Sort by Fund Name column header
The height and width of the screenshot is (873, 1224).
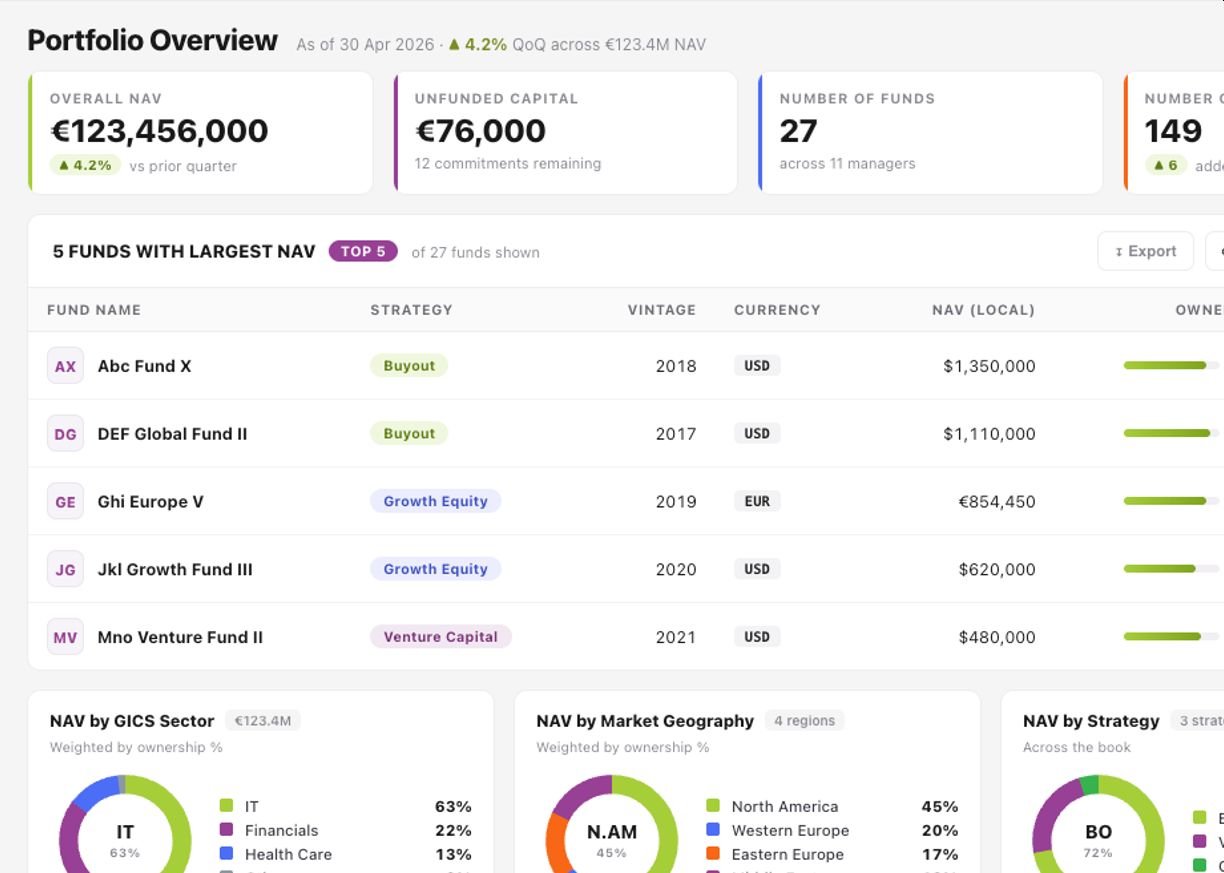point(94,310)
